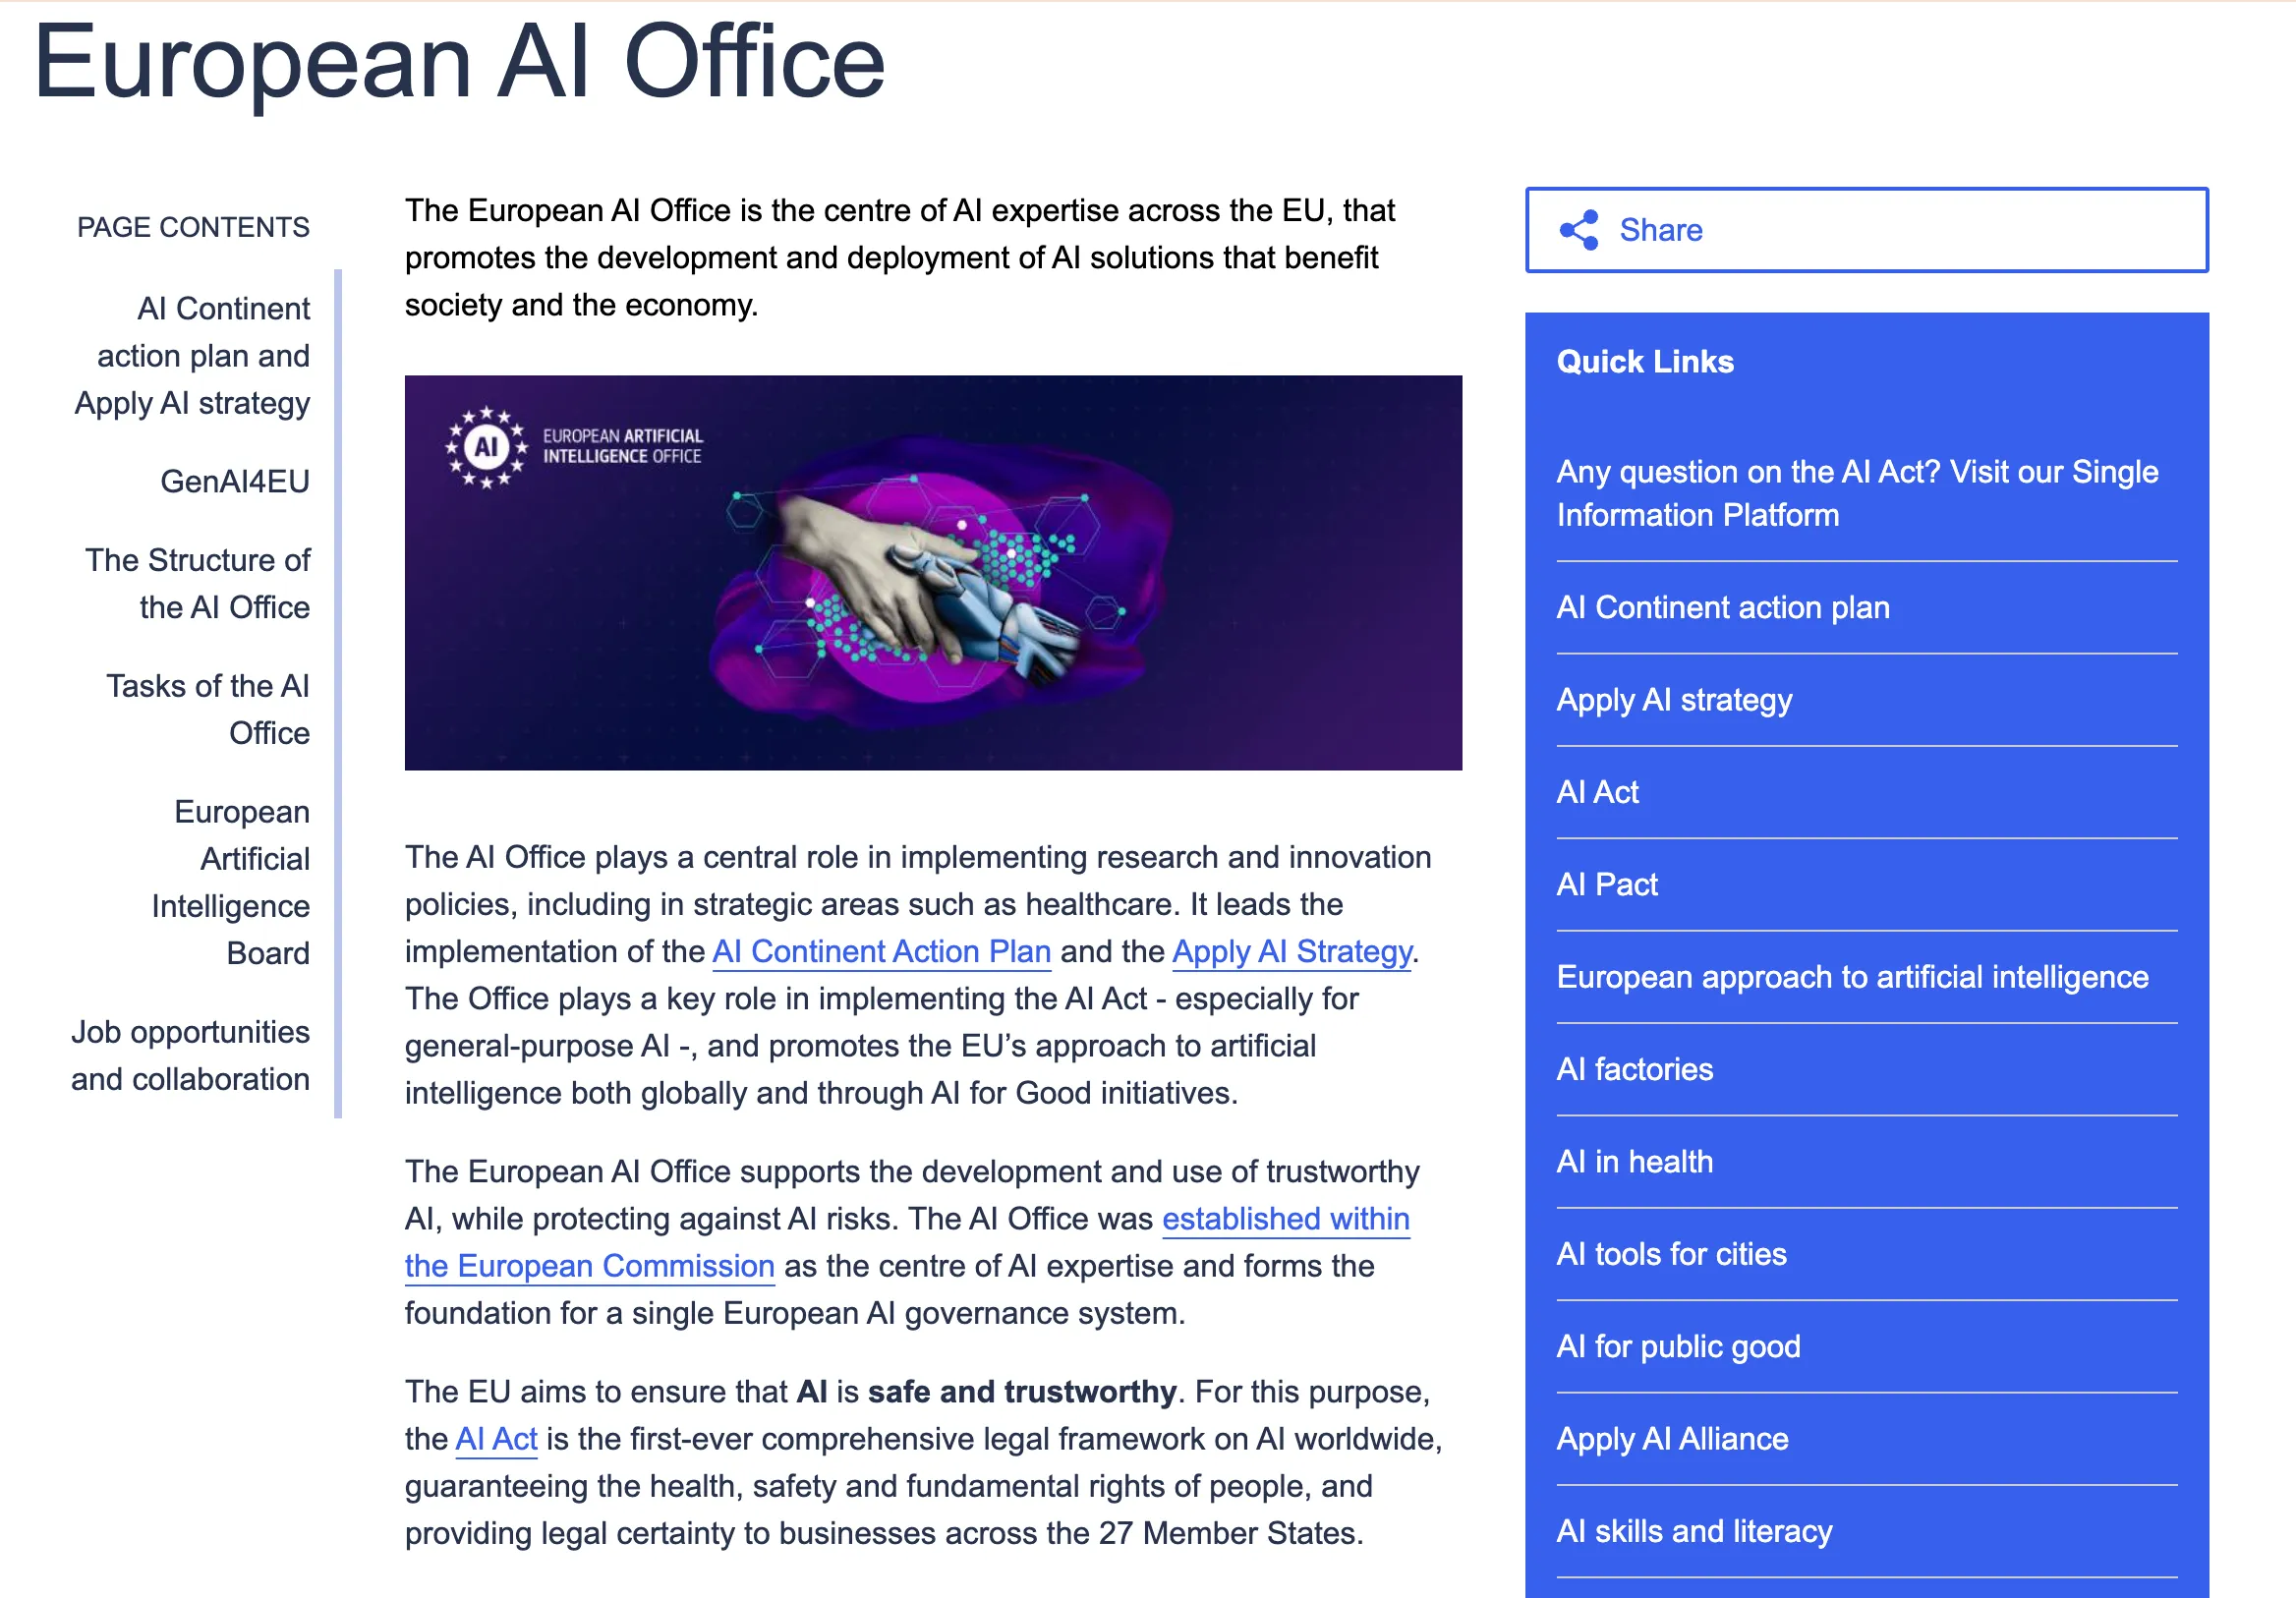Open The Structure of the AI Office section
Screen dimensions: 2296x1598
coord(198,583)
